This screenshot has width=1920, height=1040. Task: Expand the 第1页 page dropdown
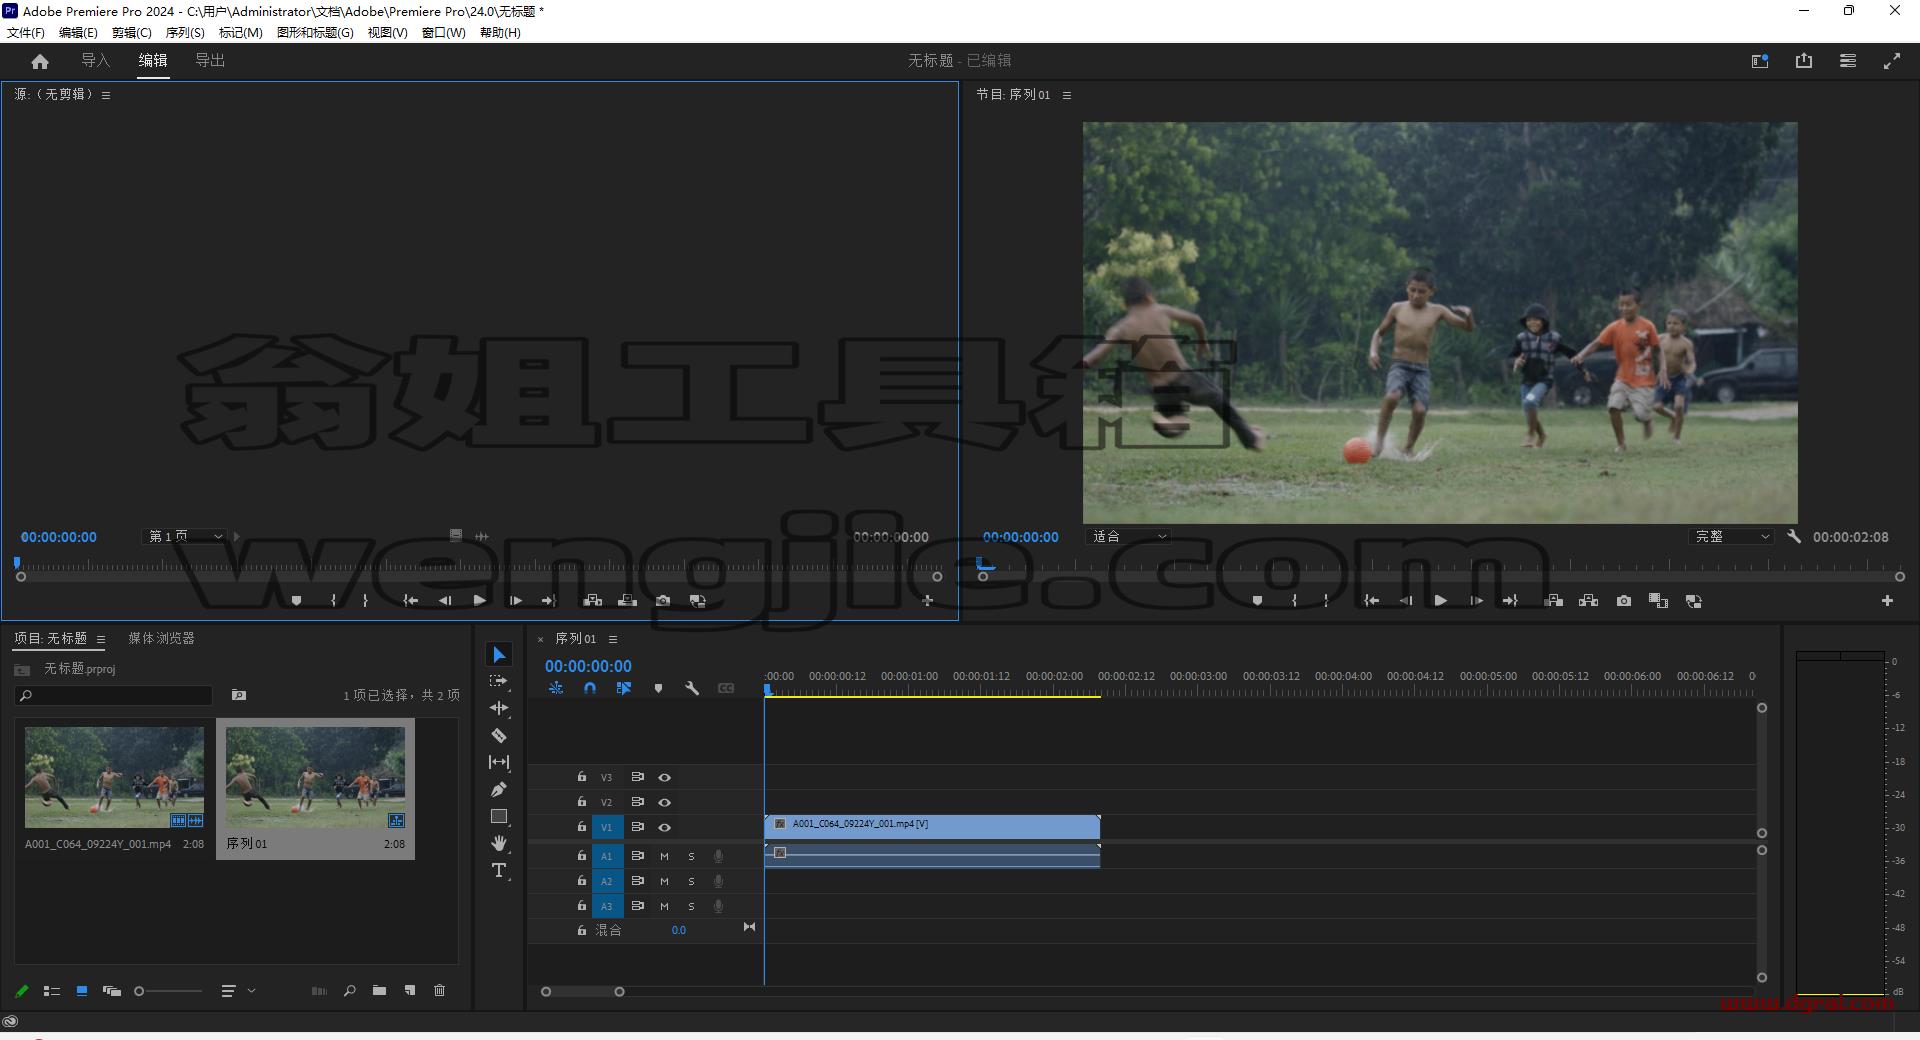click(x=186, y=537)
